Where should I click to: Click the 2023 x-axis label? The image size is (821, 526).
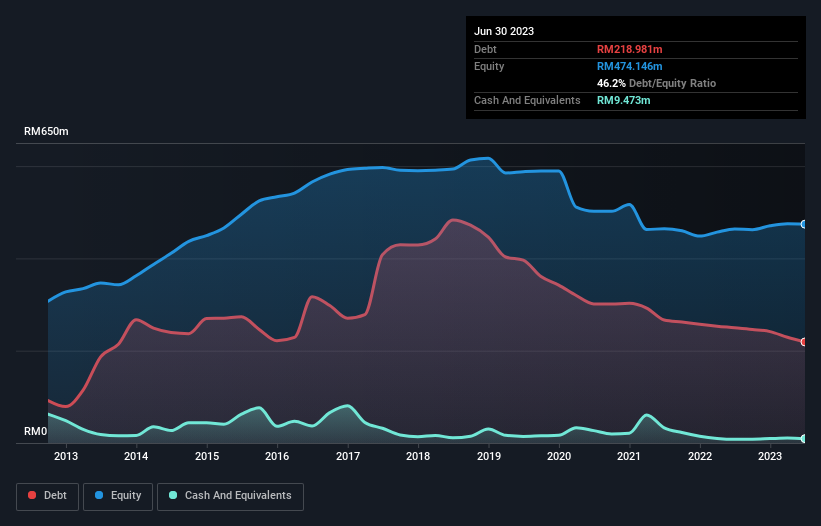(x=770, y=456)
